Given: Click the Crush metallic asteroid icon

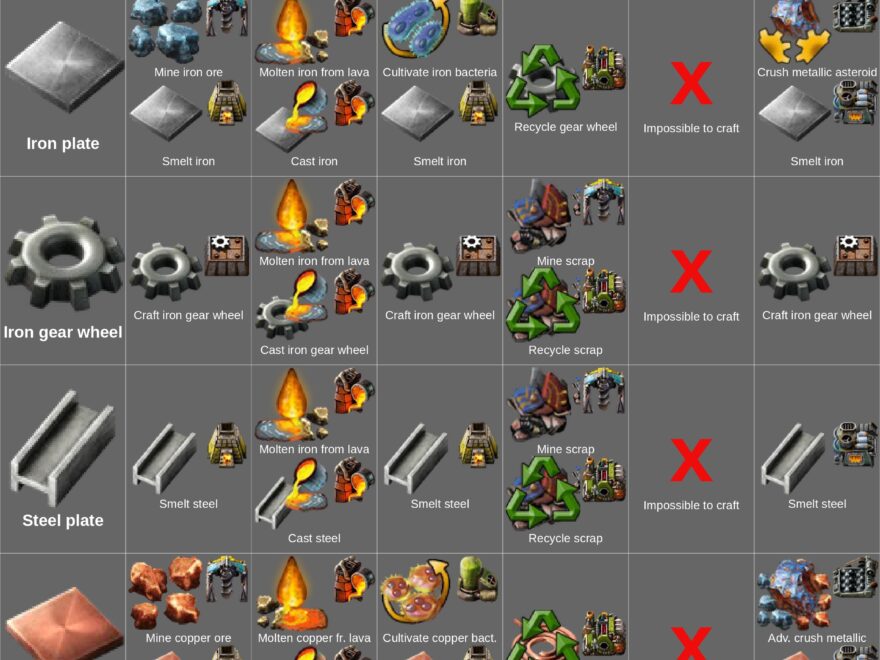Looking at the screenshot, I should [x=794, y=31].
